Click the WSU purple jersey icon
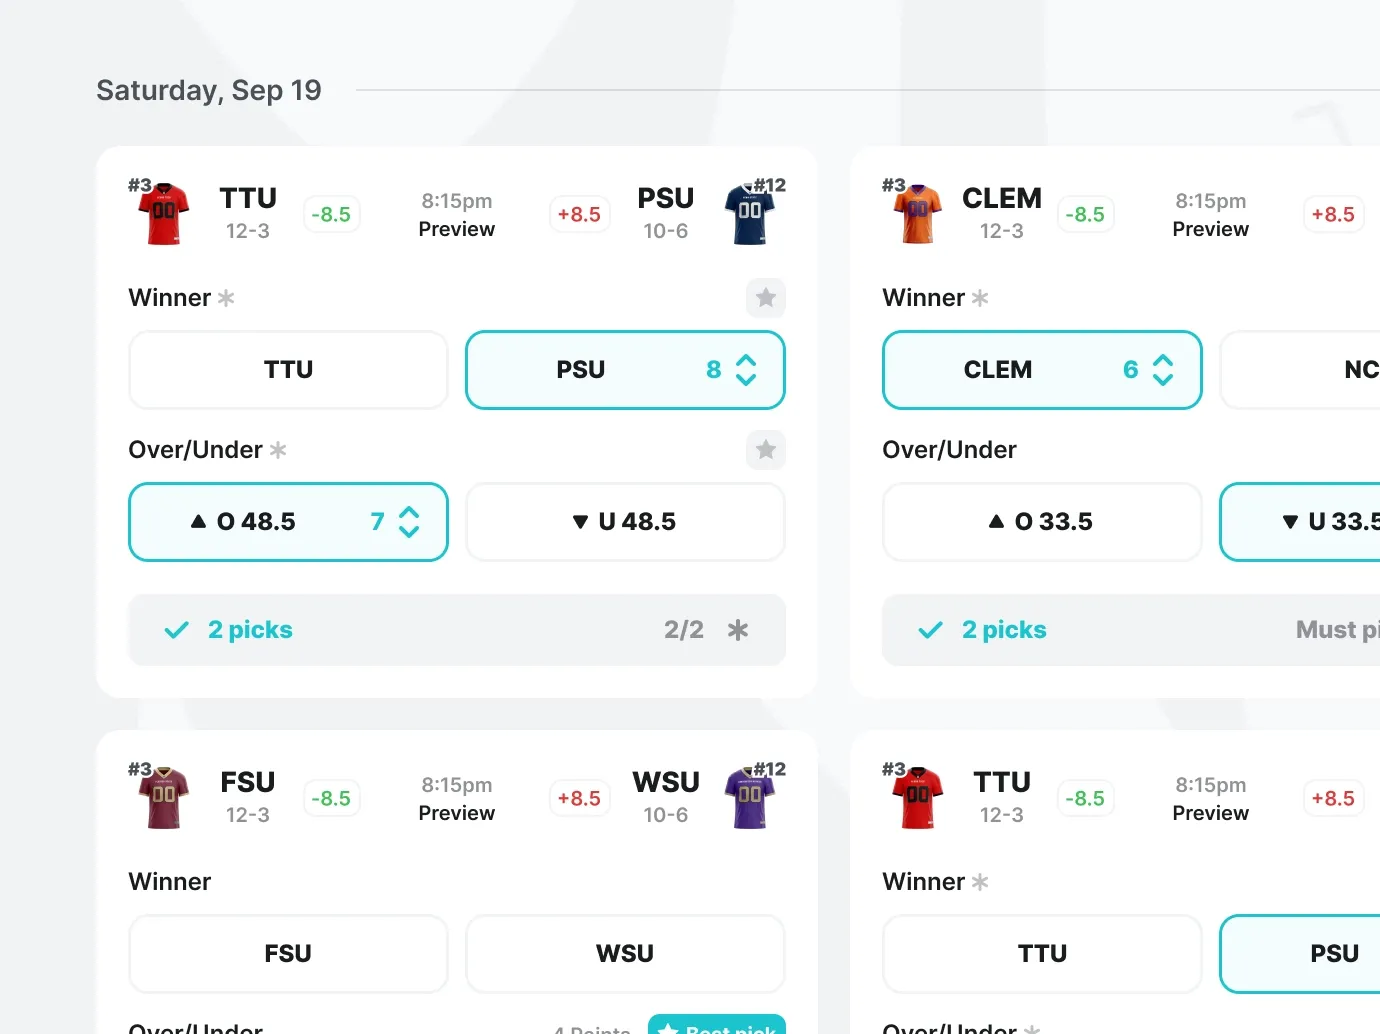The width and height of the screenshot is (1380, 1034). pyautogui.click(x=750, y=798)
